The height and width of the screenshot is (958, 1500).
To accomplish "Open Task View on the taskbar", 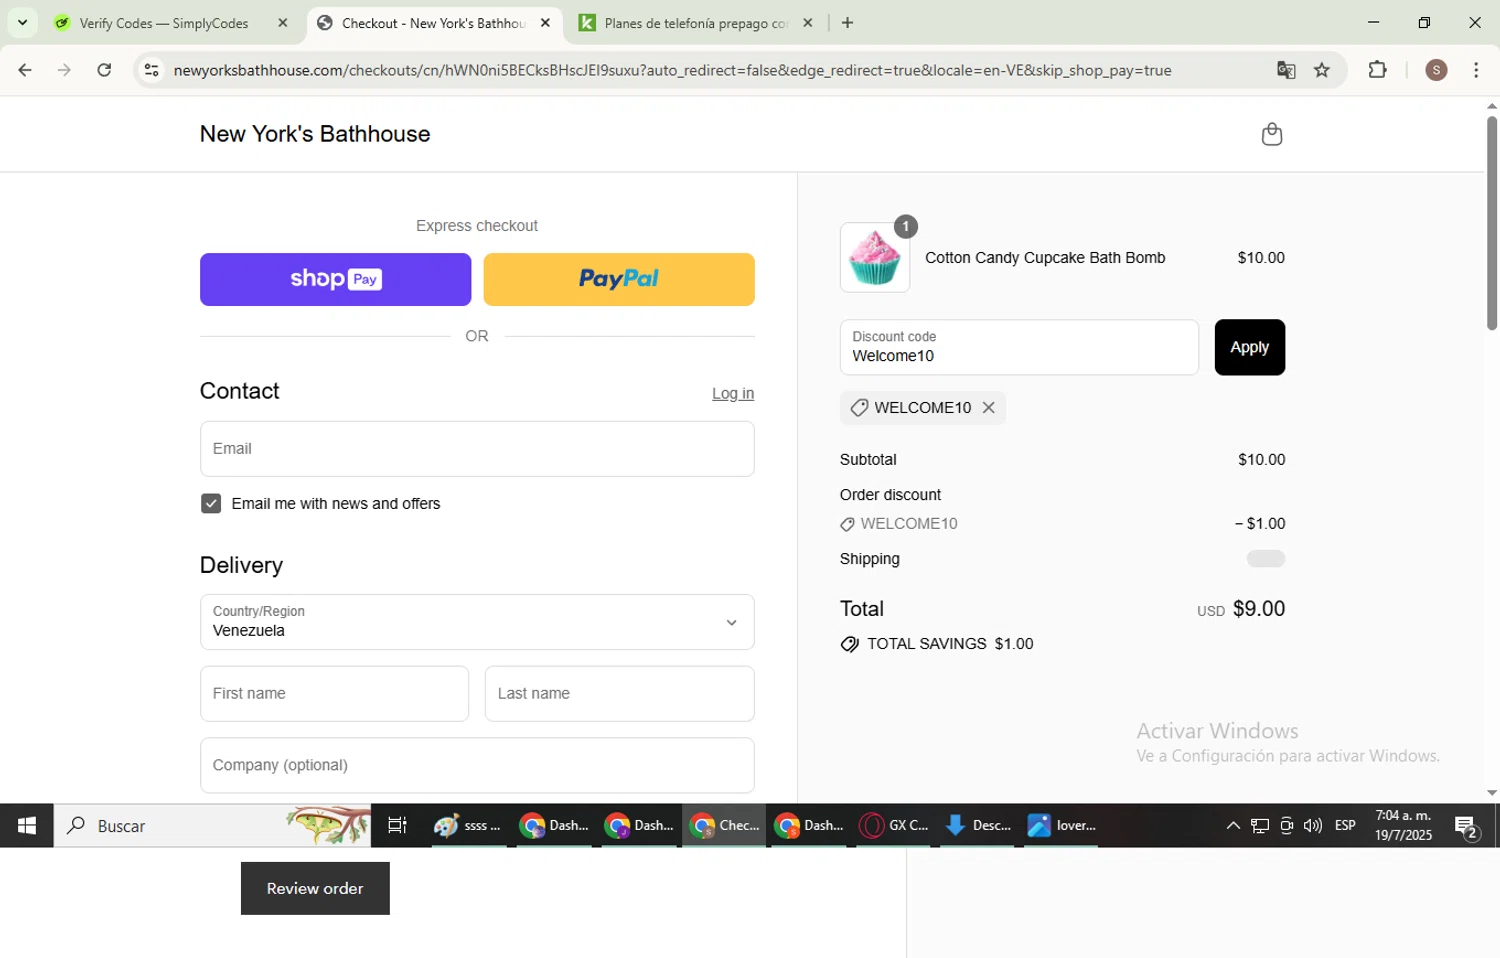I will coord(397,826).
